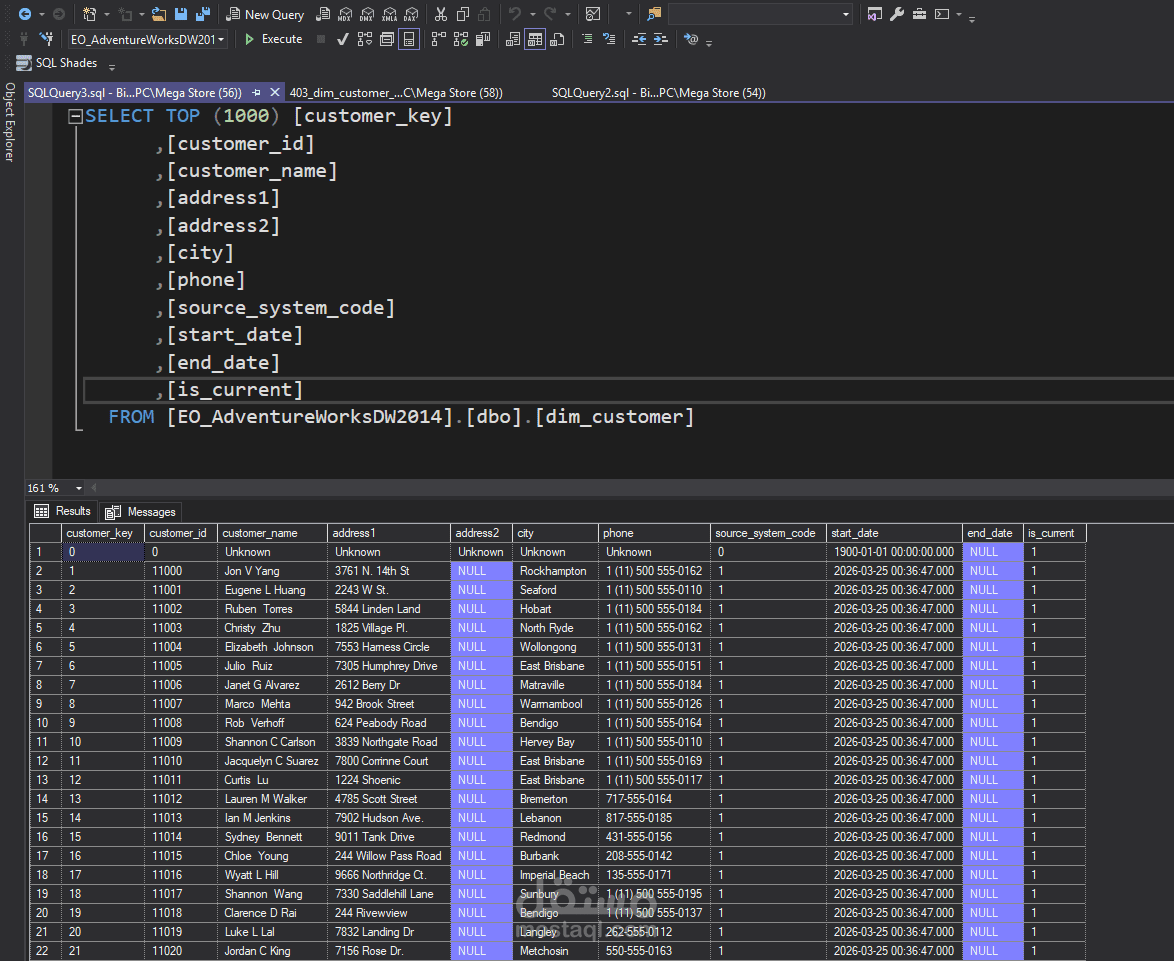Expand the 161 % zoom dropdown
This screenshot has width=1174, height=961.
click(x=81, y=488)
